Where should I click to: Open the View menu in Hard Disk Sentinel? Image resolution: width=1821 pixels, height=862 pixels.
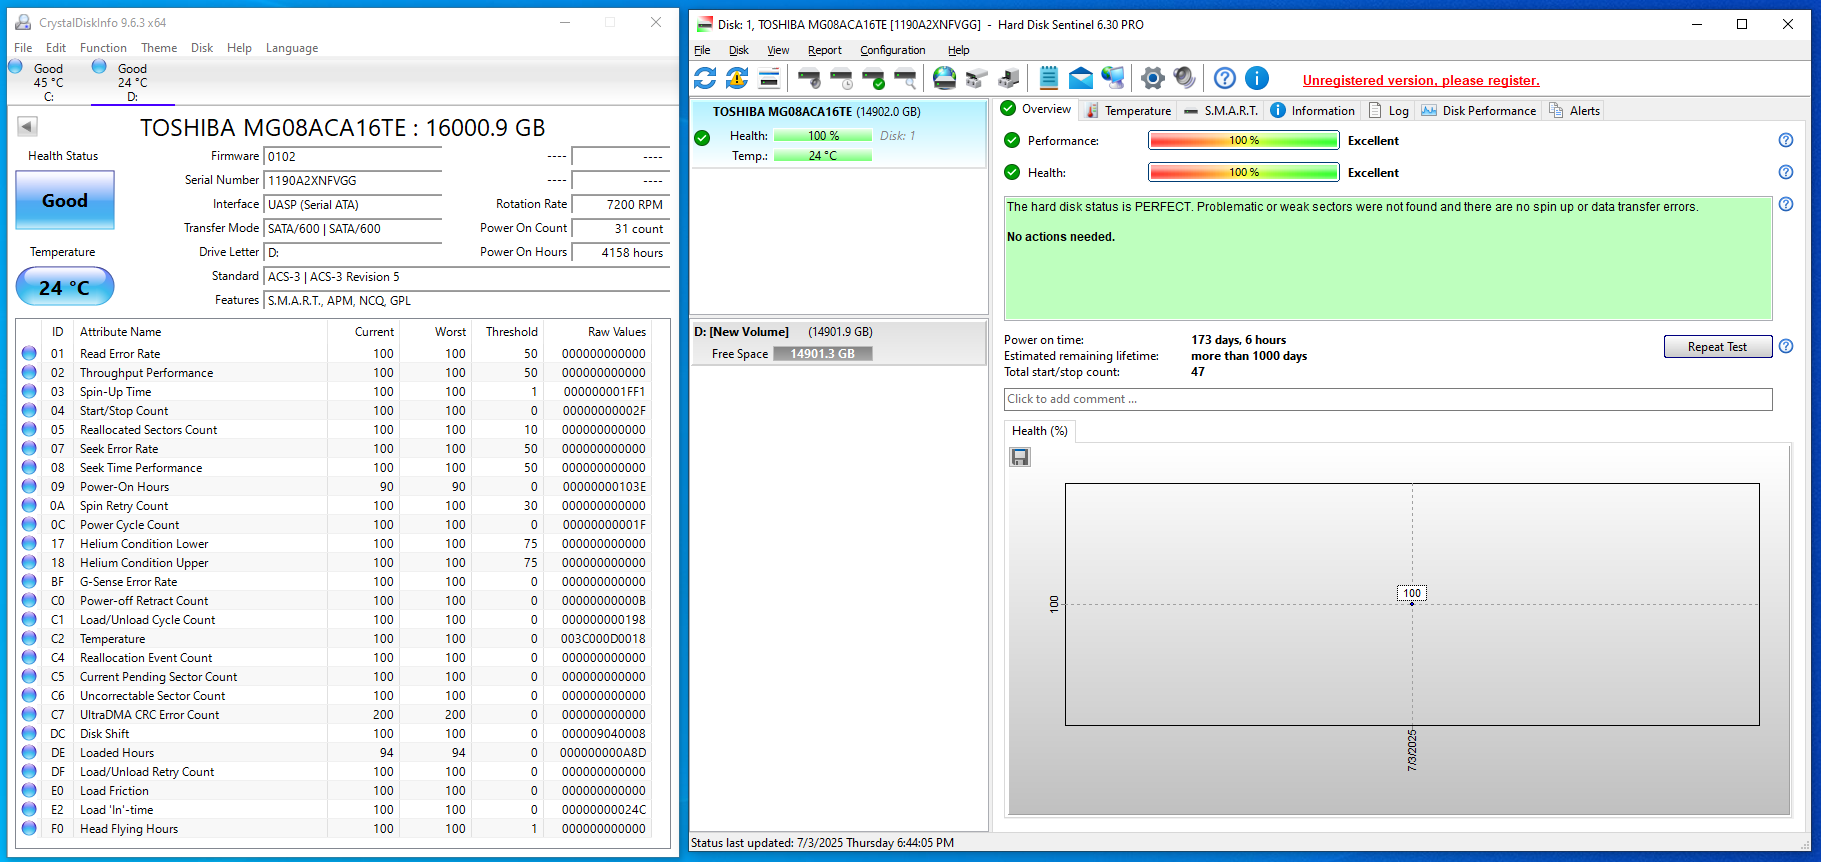pos(778,50)
